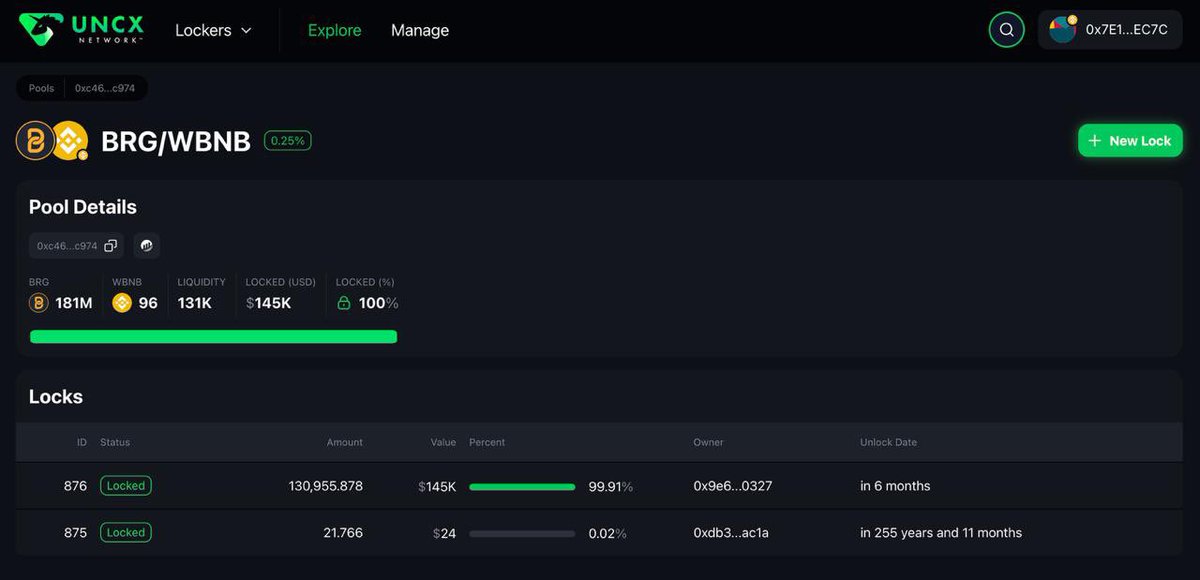Image resolution: width=1200 pixels, height=580 pixels.
Task: Open the search icon in header
Action: pyautogui.click(x=1006, y=30)
